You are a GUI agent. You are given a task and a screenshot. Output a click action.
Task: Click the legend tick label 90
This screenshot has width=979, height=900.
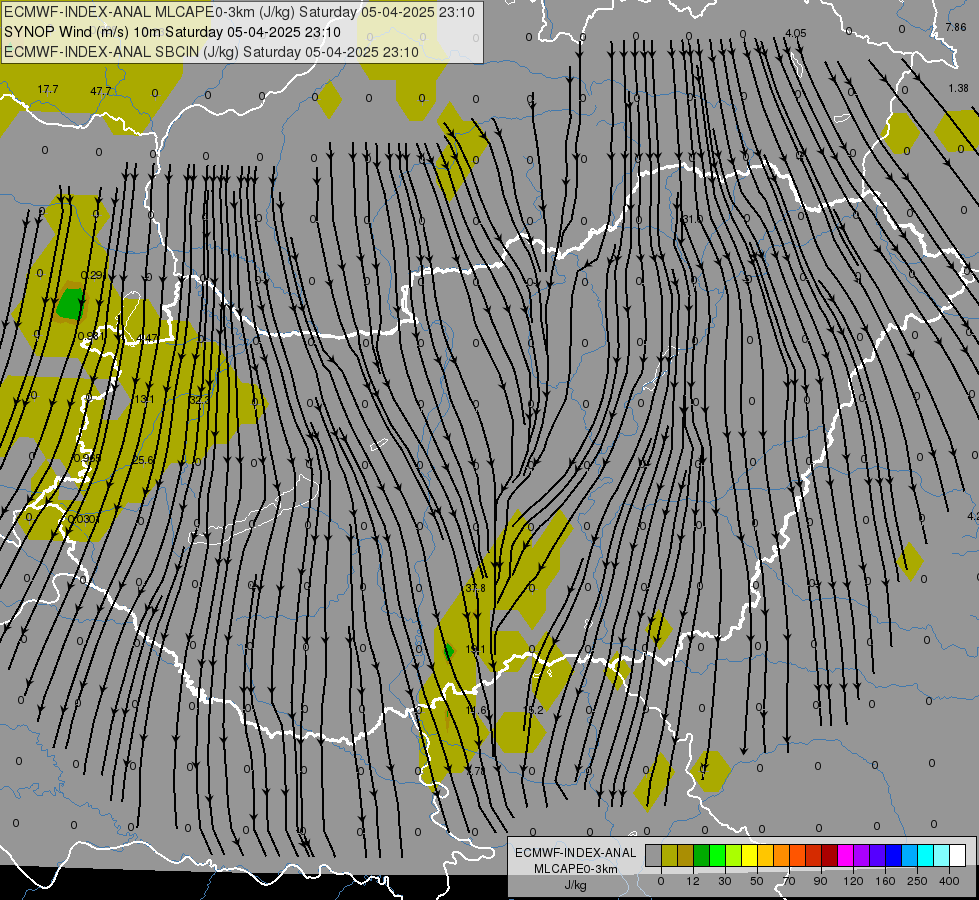(x=821, y=881)
